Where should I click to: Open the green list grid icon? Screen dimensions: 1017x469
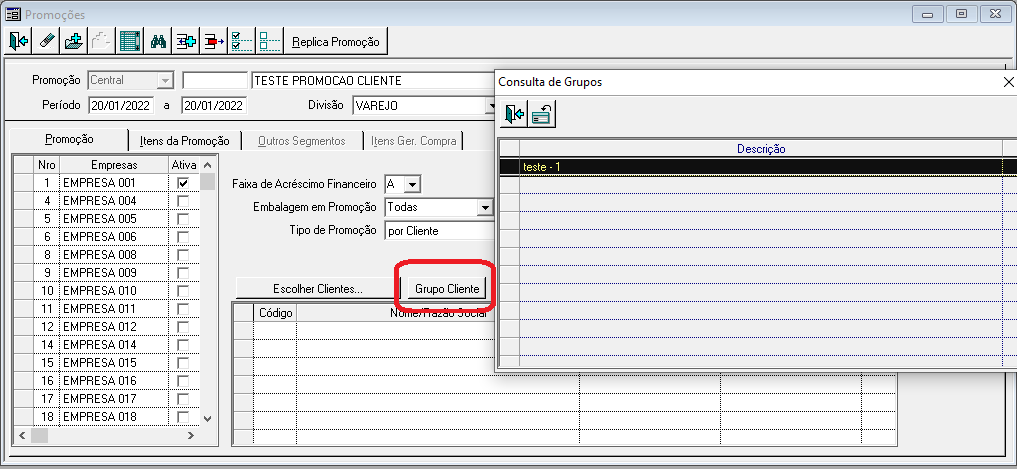tap(130, 42)
